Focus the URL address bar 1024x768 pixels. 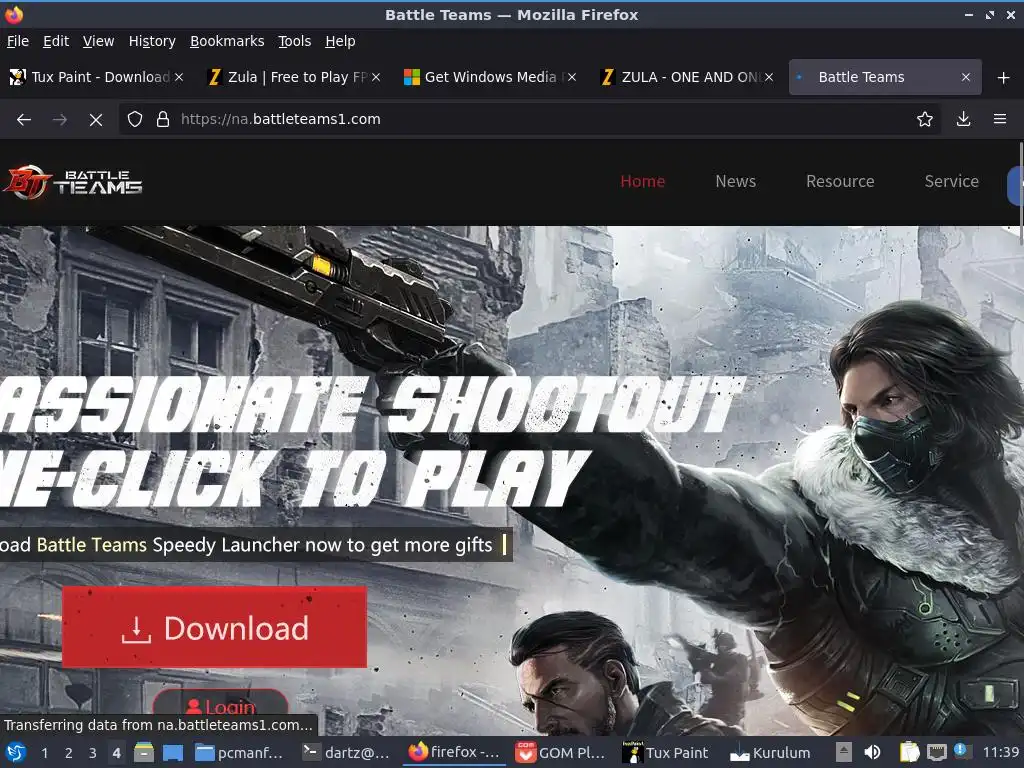pos(529,120)
